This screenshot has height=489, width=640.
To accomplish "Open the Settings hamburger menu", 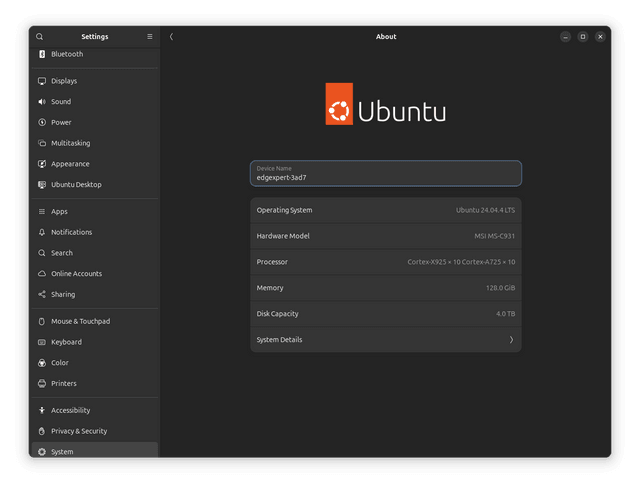I will tap(150, 37).
